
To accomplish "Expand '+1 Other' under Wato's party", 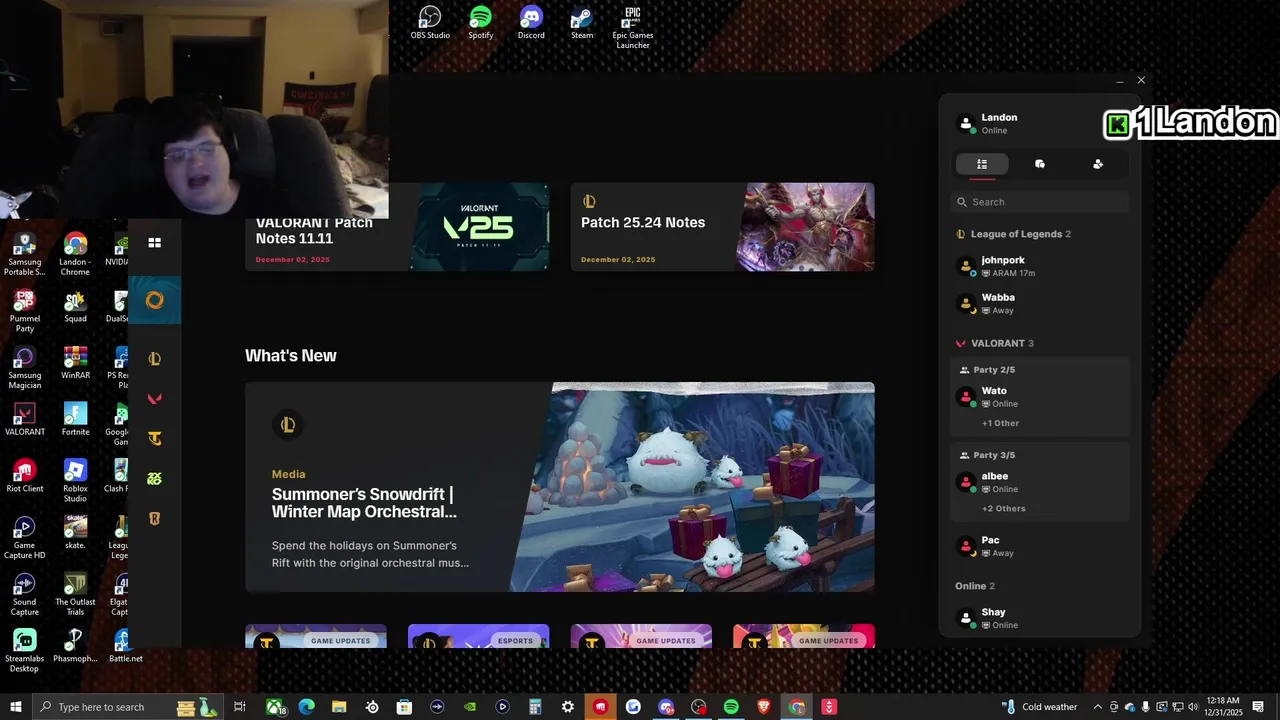I will point(1000,423).
